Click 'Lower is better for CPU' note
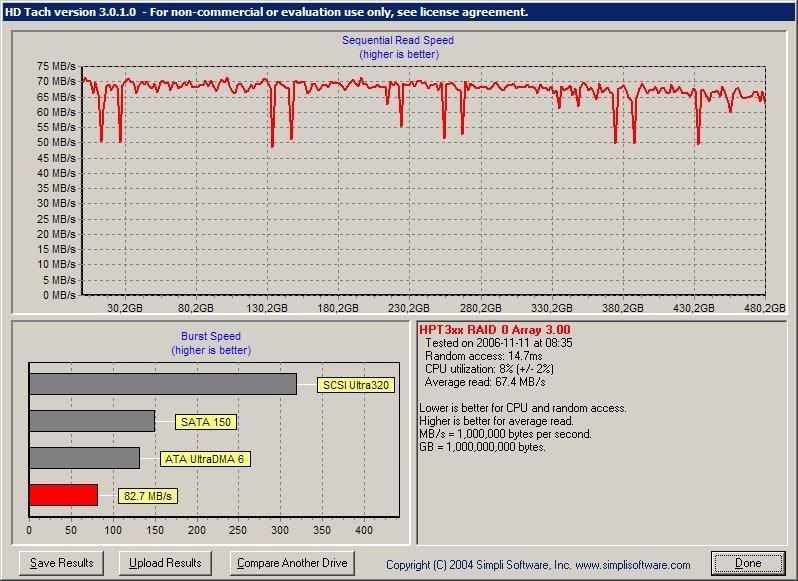 coord(523,408)
